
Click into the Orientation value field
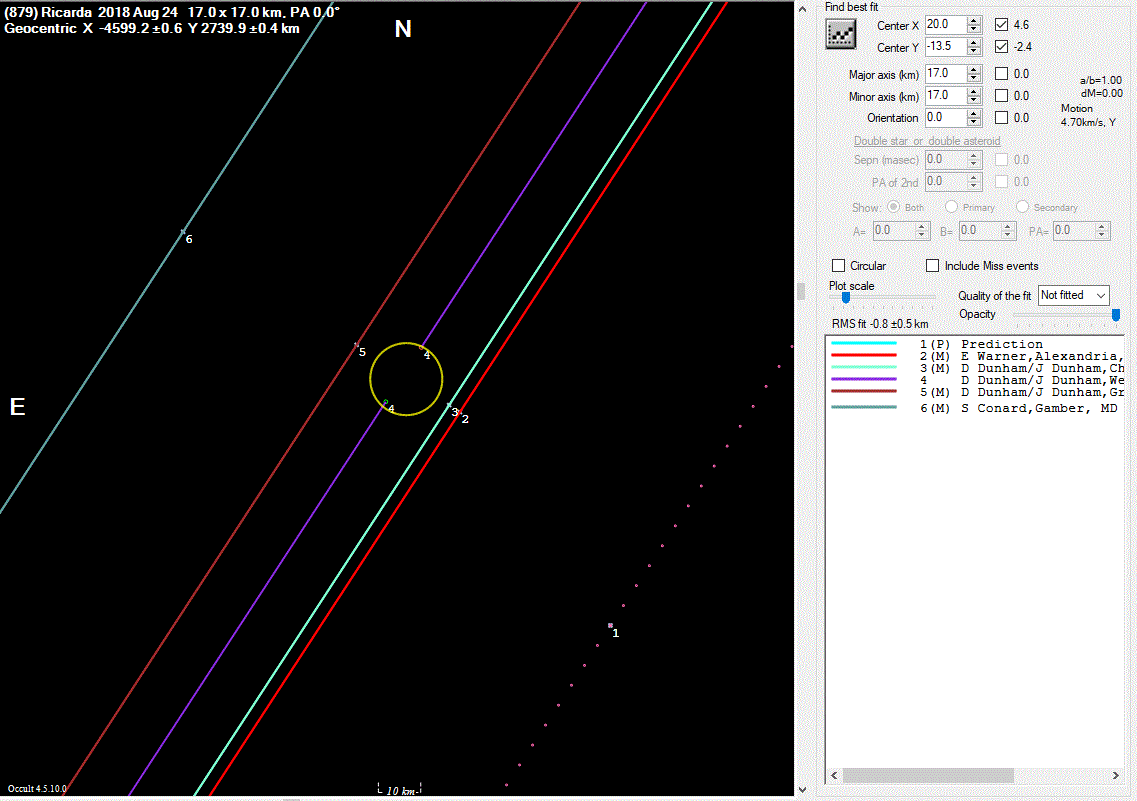pos(946,117)
